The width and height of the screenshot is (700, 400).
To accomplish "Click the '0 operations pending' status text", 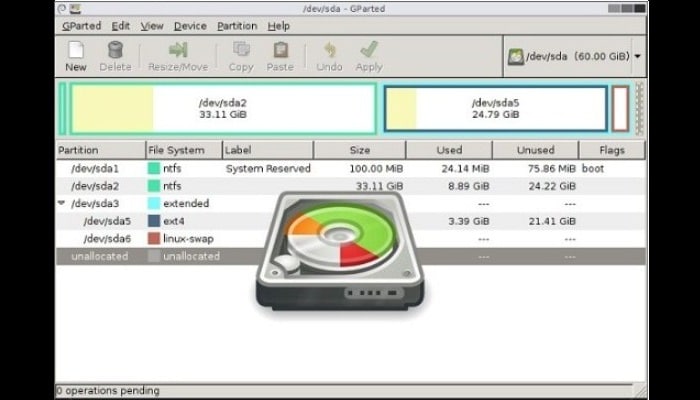I will pos(108,391).
